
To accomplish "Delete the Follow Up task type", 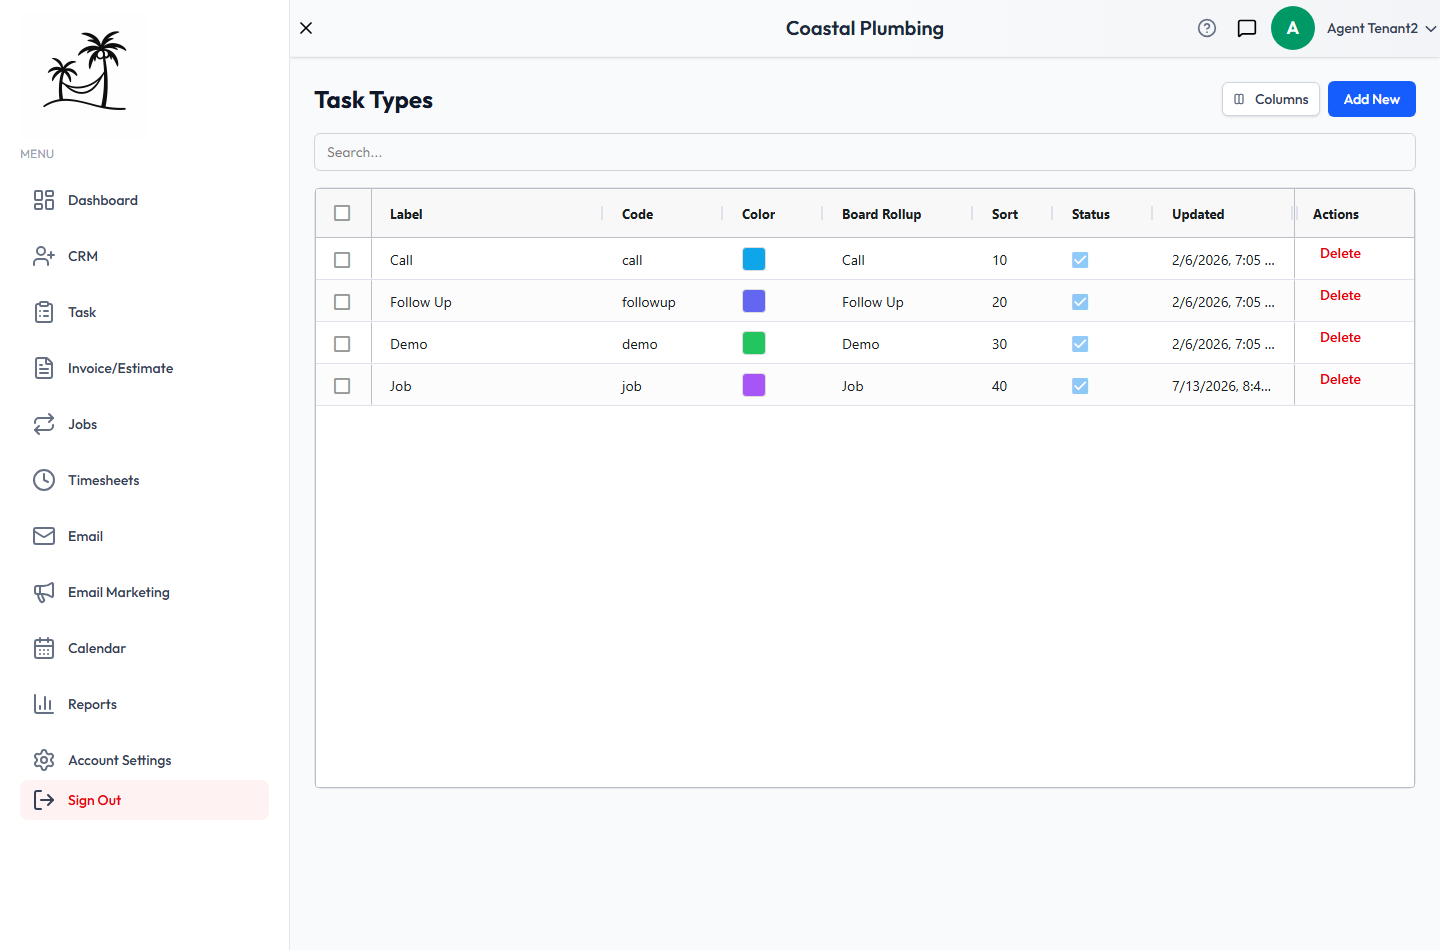I will click(1340, 295).
